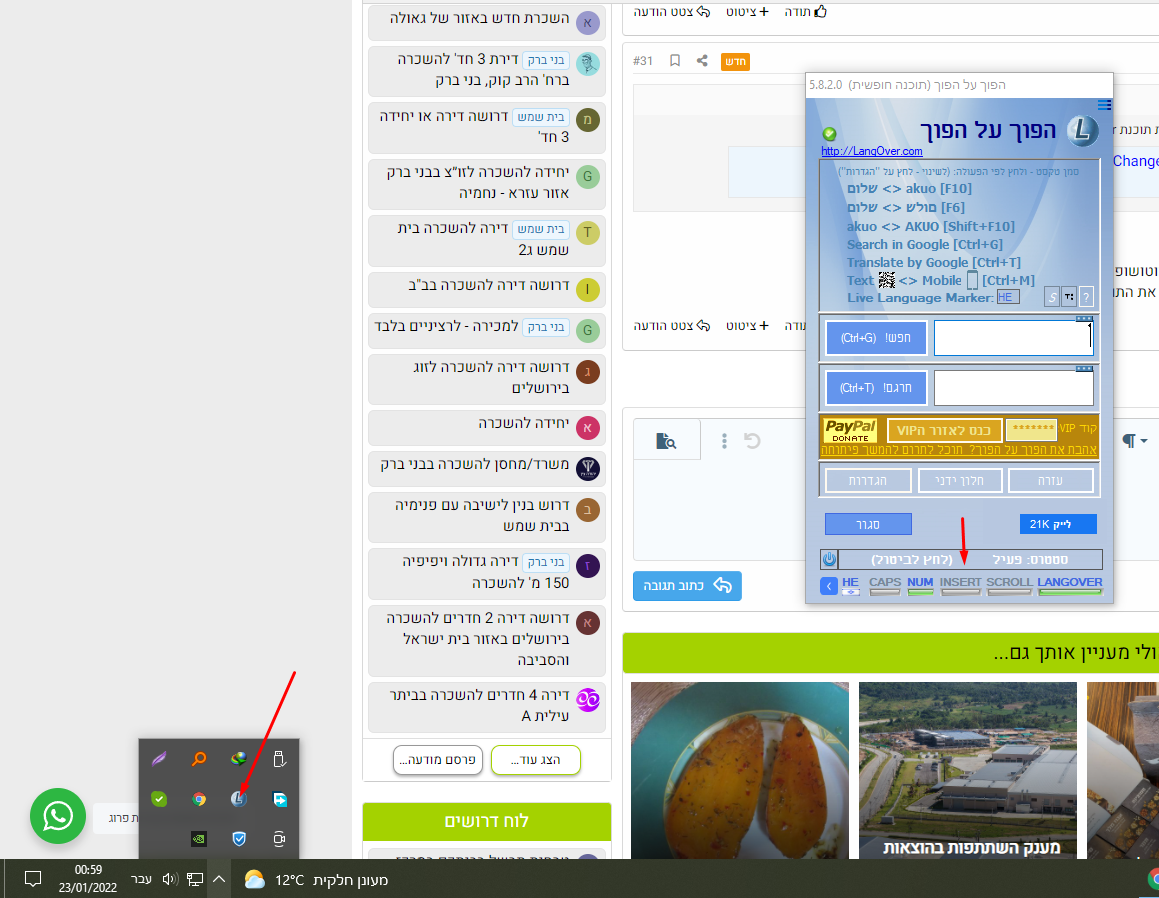Click the סגור close button in LangOver
1159x898 pixels.
pyautogui.click(x=869, y=524)
